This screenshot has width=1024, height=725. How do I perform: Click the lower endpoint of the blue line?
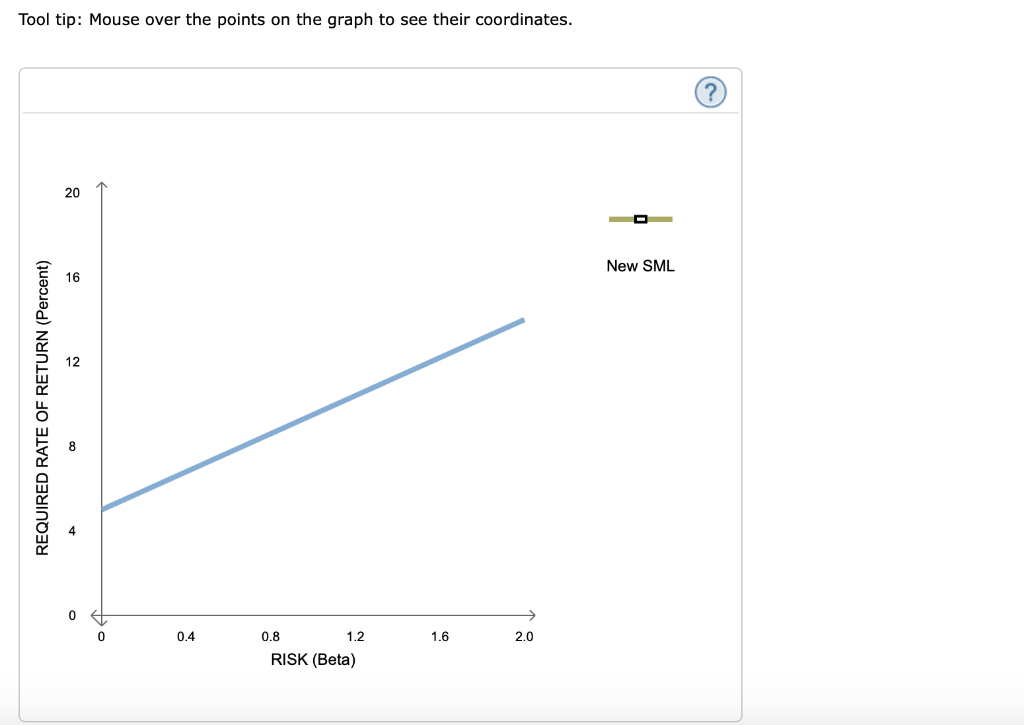(x=103, y=508)
